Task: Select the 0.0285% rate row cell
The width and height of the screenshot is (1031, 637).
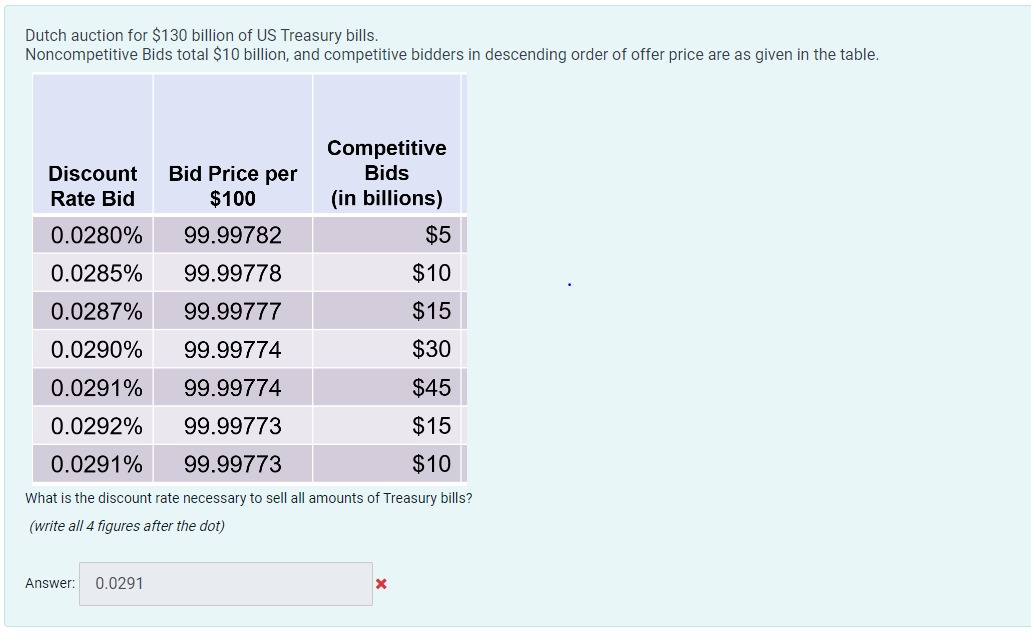Action: pyautogui.click(x=92, y=272)
